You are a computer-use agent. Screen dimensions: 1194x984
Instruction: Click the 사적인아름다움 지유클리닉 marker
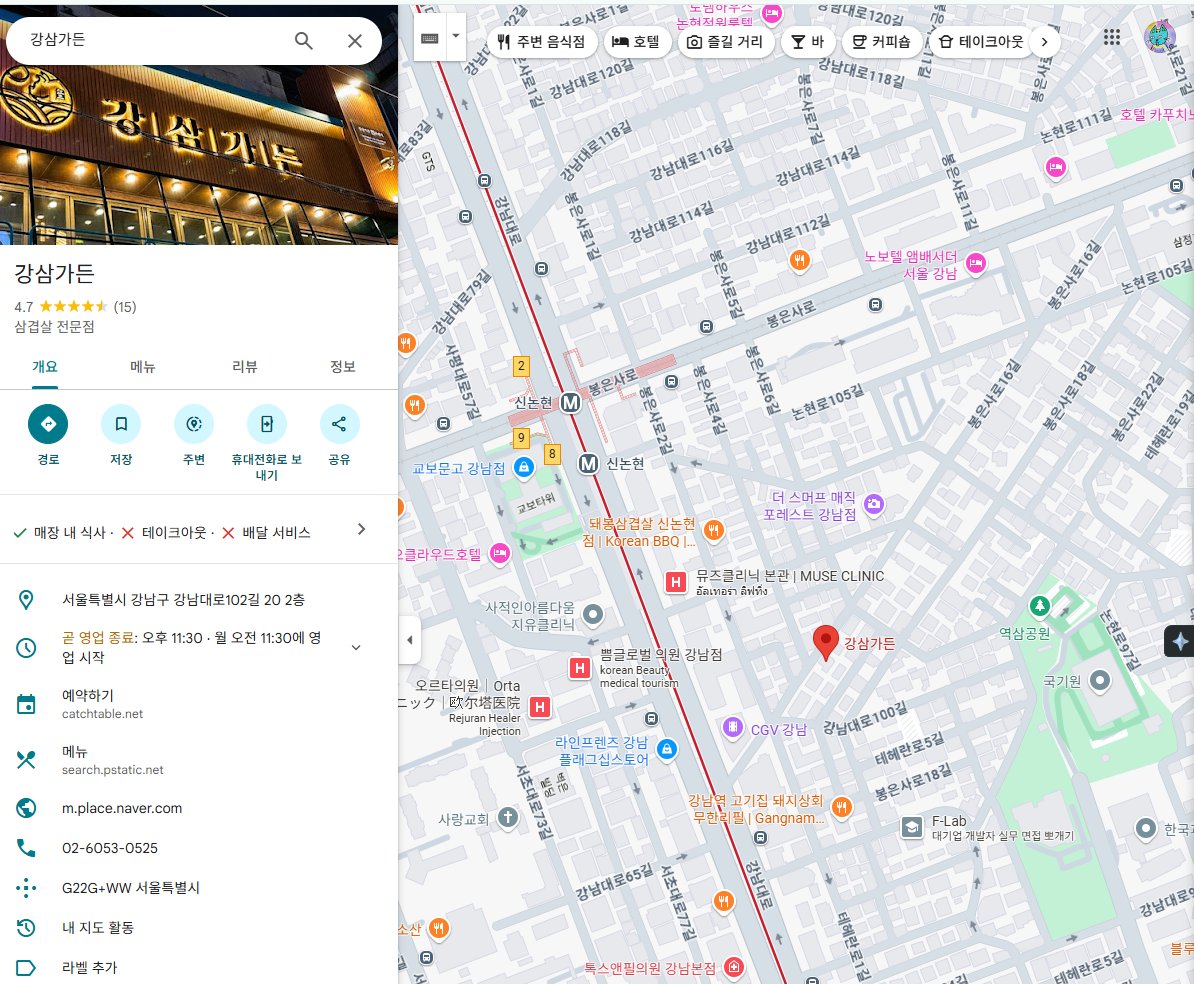click(x=592, y=614)
